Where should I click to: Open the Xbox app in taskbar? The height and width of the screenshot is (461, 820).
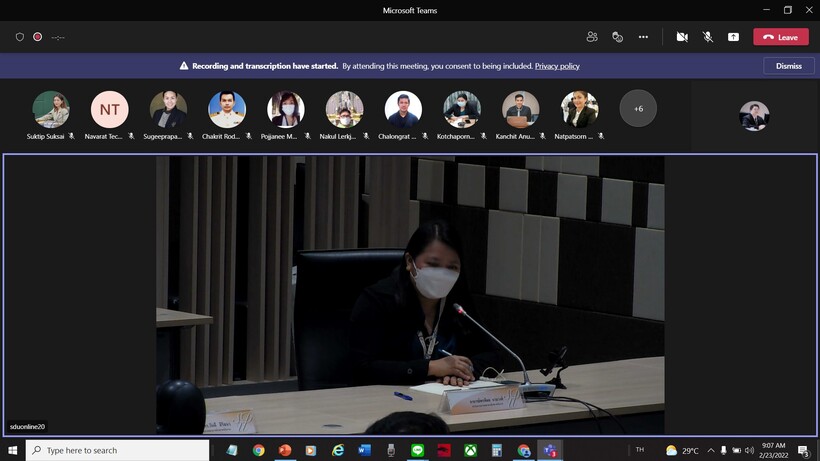point(470,451)
